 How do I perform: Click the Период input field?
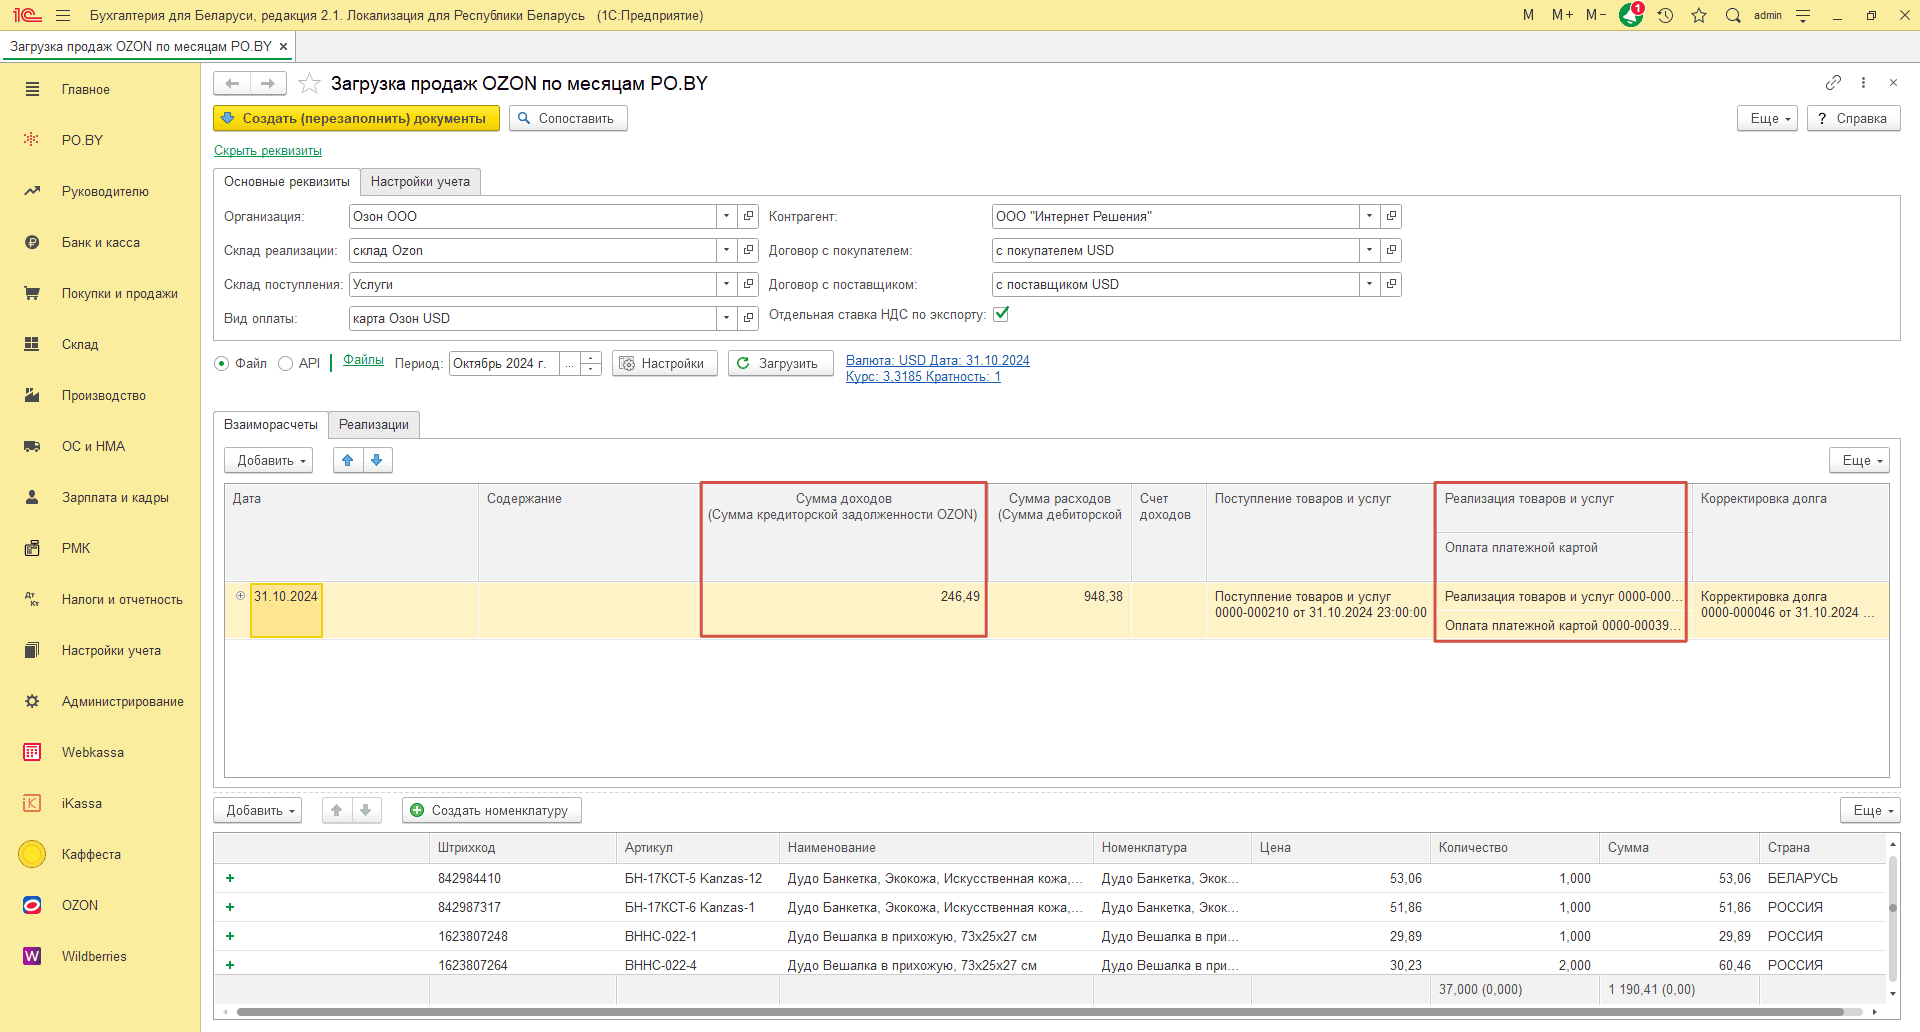[504, 363]
